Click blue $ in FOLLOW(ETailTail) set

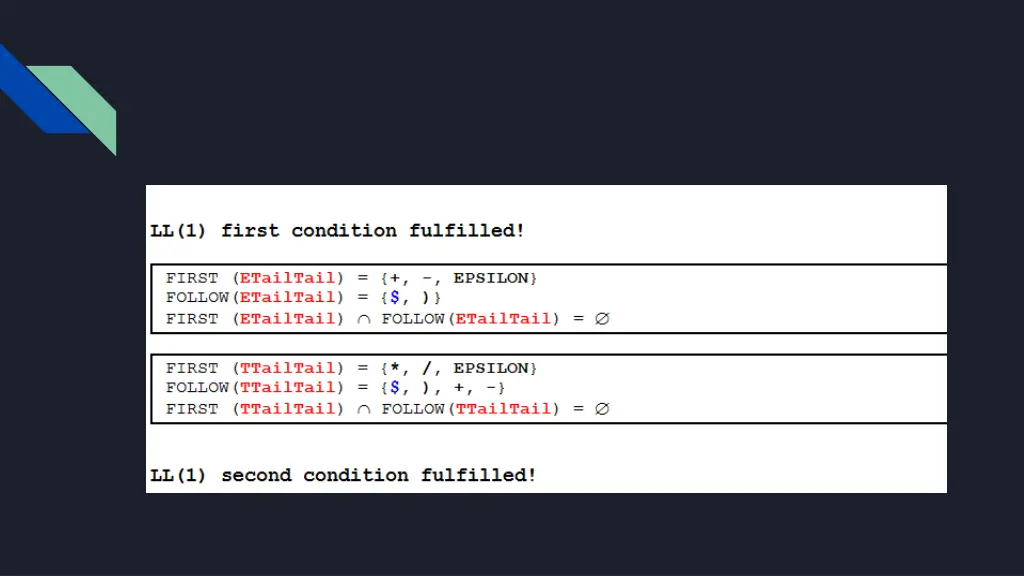394,298
